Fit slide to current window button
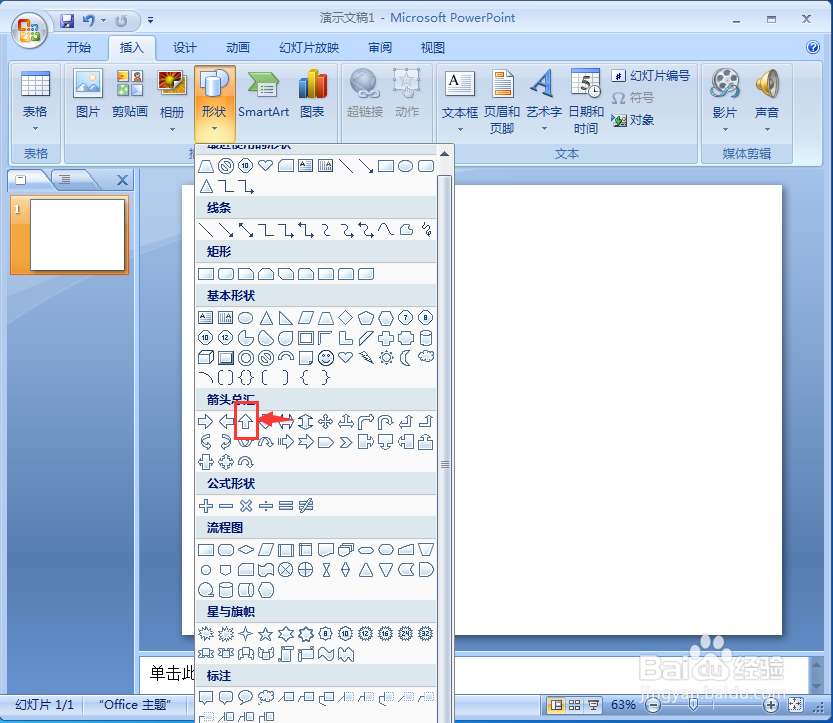Screen dimensions: 833x723 click(796, 705)
